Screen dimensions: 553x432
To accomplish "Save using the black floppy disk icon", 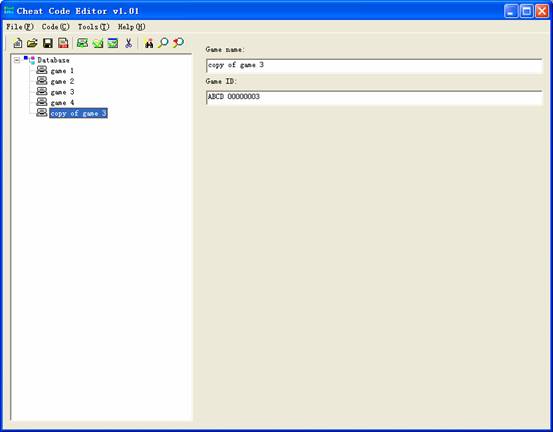I will click(x=48, y=43).
